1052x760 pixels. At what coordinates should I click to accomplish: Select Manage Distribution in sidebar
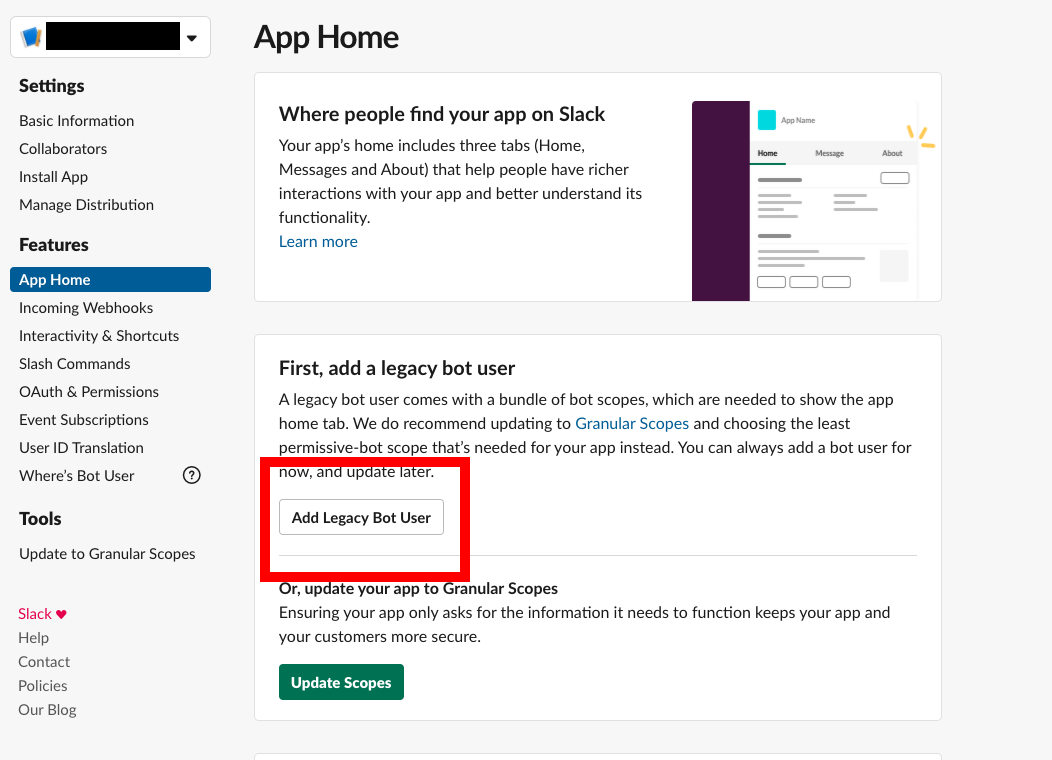87,205
